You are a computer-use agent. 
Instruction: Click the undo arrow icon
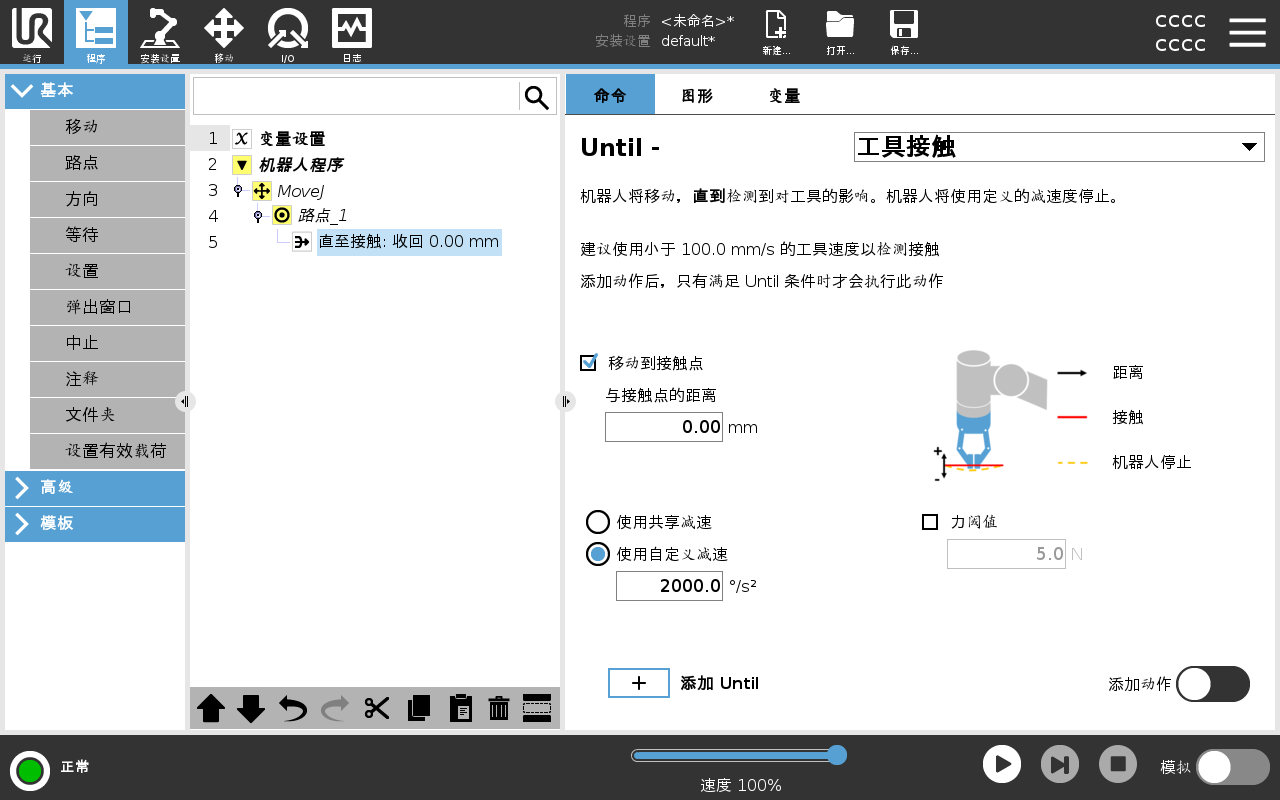point(293,708)
